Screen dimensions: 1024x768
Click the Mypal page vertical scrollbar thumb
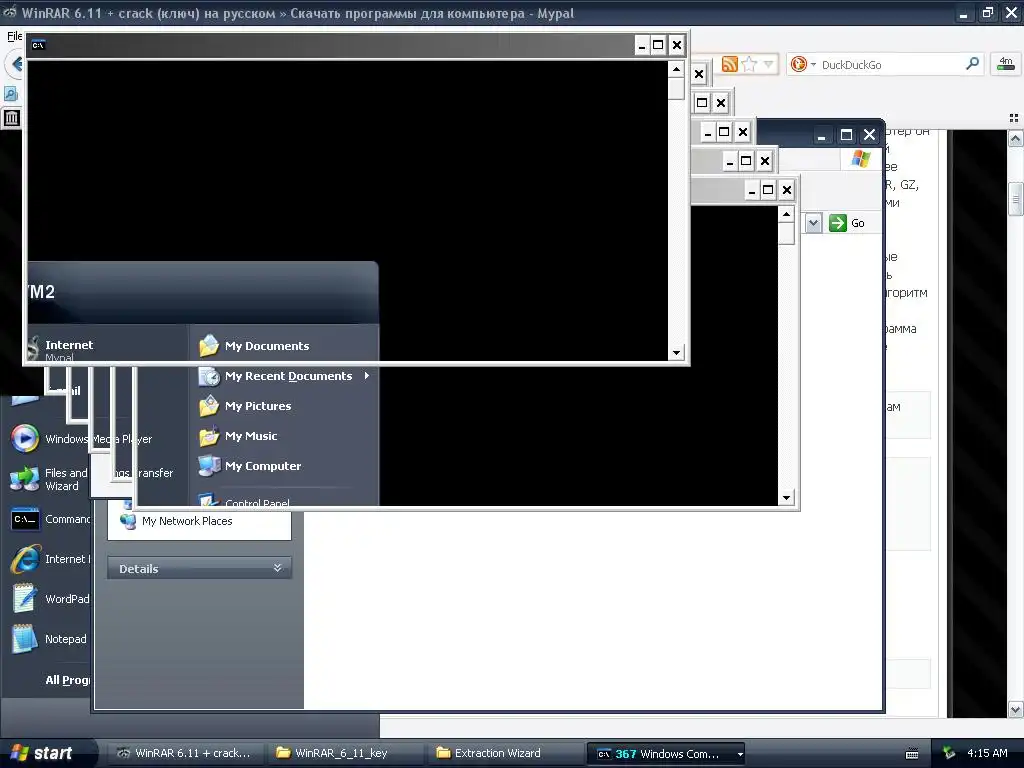[x=1016, y=199]
